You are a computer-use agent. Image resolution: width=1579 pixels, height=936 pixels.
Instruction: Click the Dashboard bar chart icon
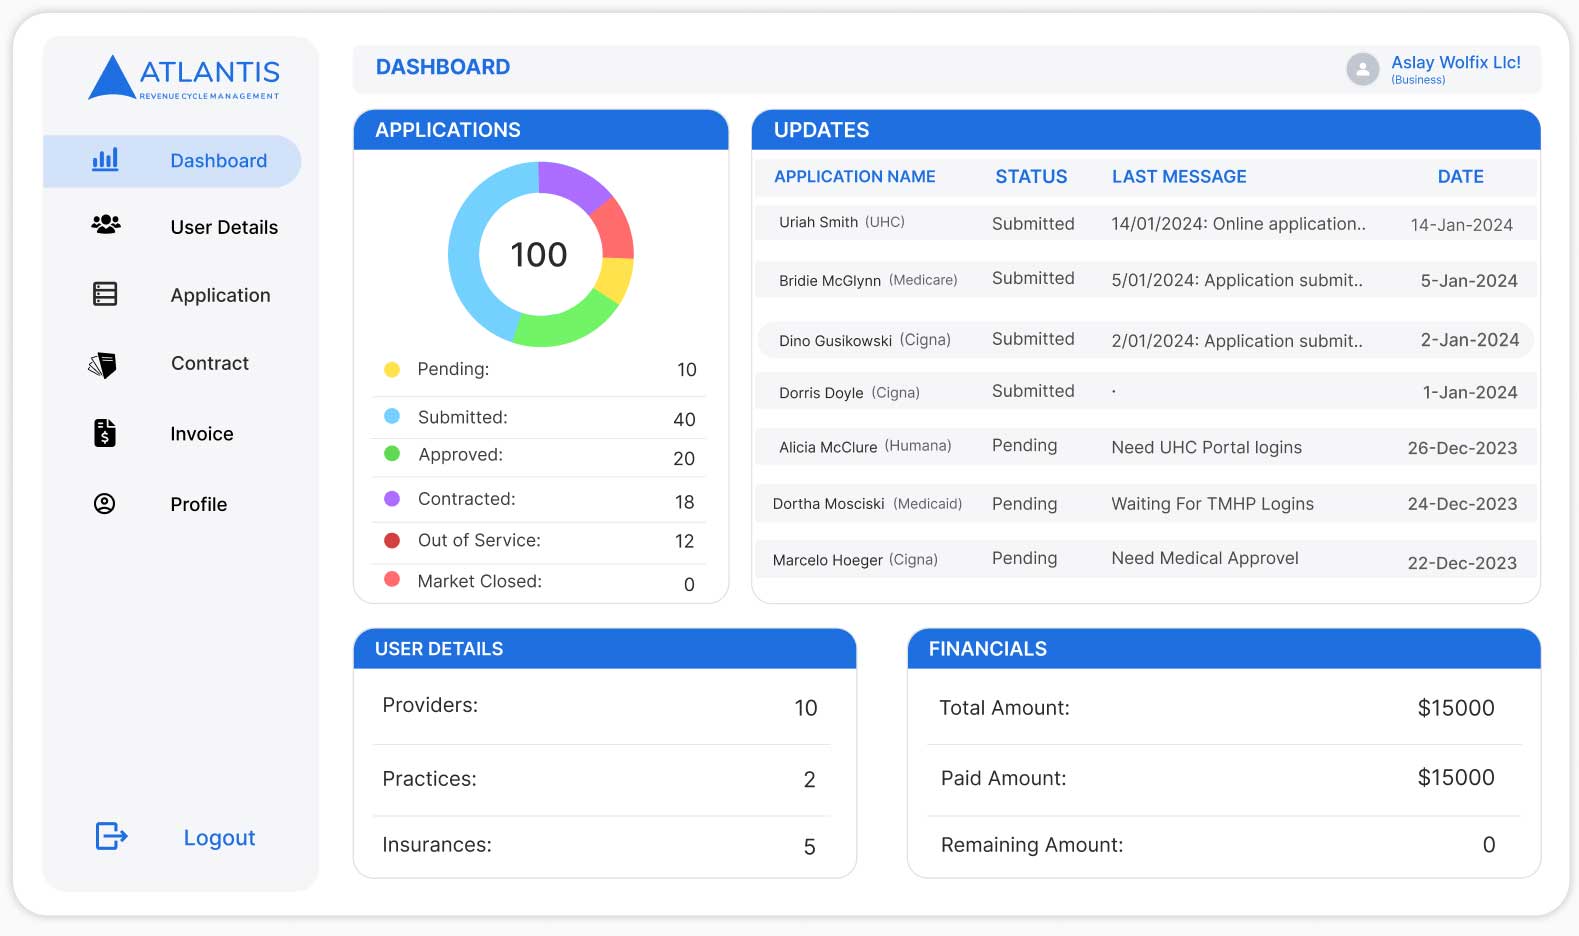(105, 160)
